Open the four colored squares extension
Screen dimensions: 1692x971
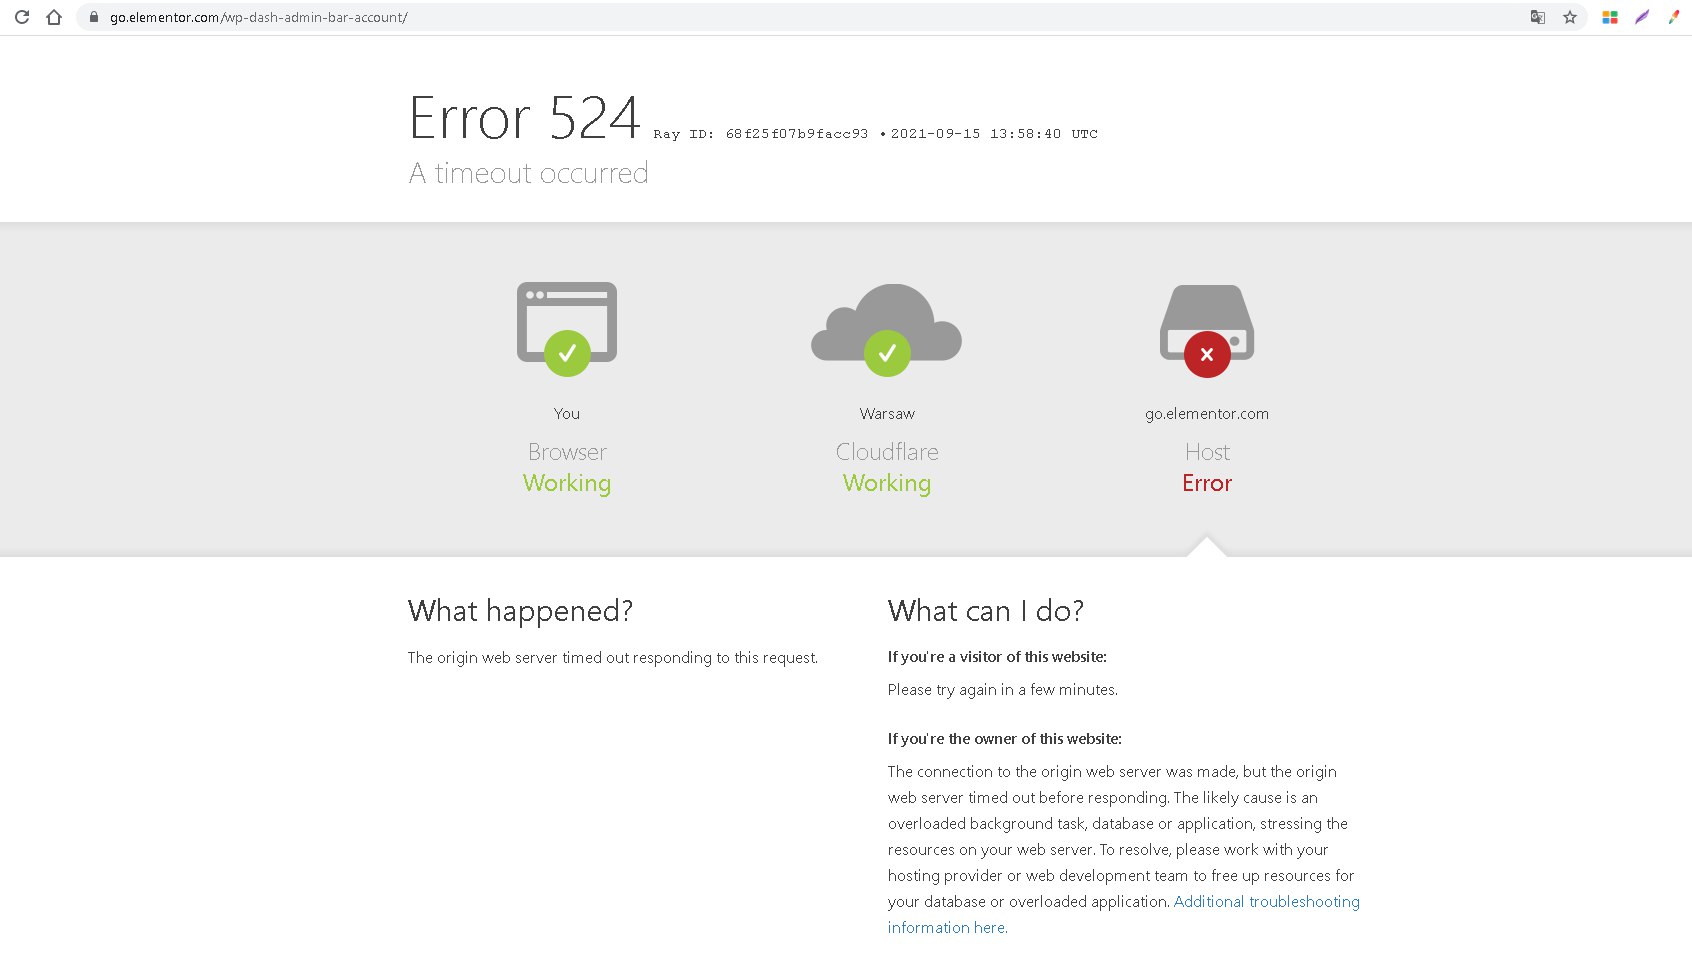(x=1610, y=17)
